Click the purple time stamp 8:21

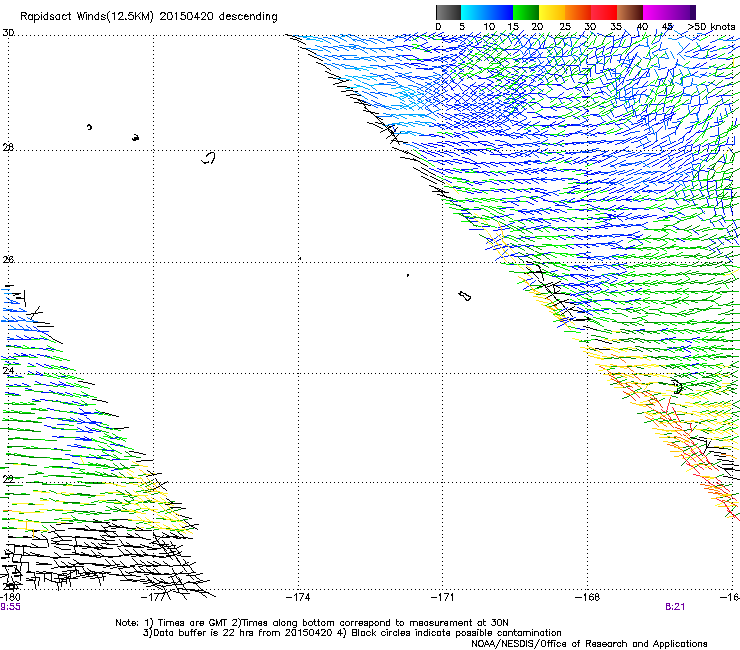(675, 607)
